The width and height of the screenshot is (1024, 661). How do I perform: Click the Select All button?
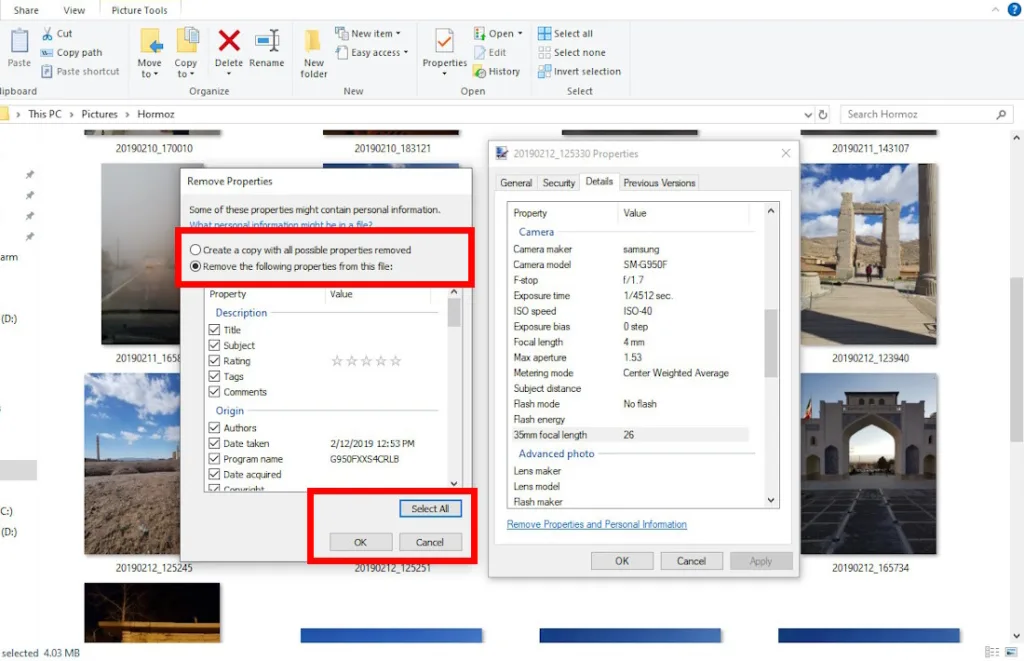click(x=430, y=508)
